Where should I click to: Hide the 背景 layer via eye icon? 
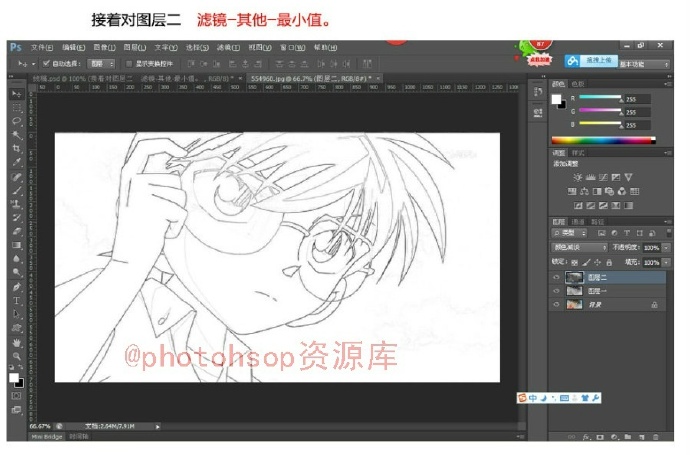click(x=556, y=305)
